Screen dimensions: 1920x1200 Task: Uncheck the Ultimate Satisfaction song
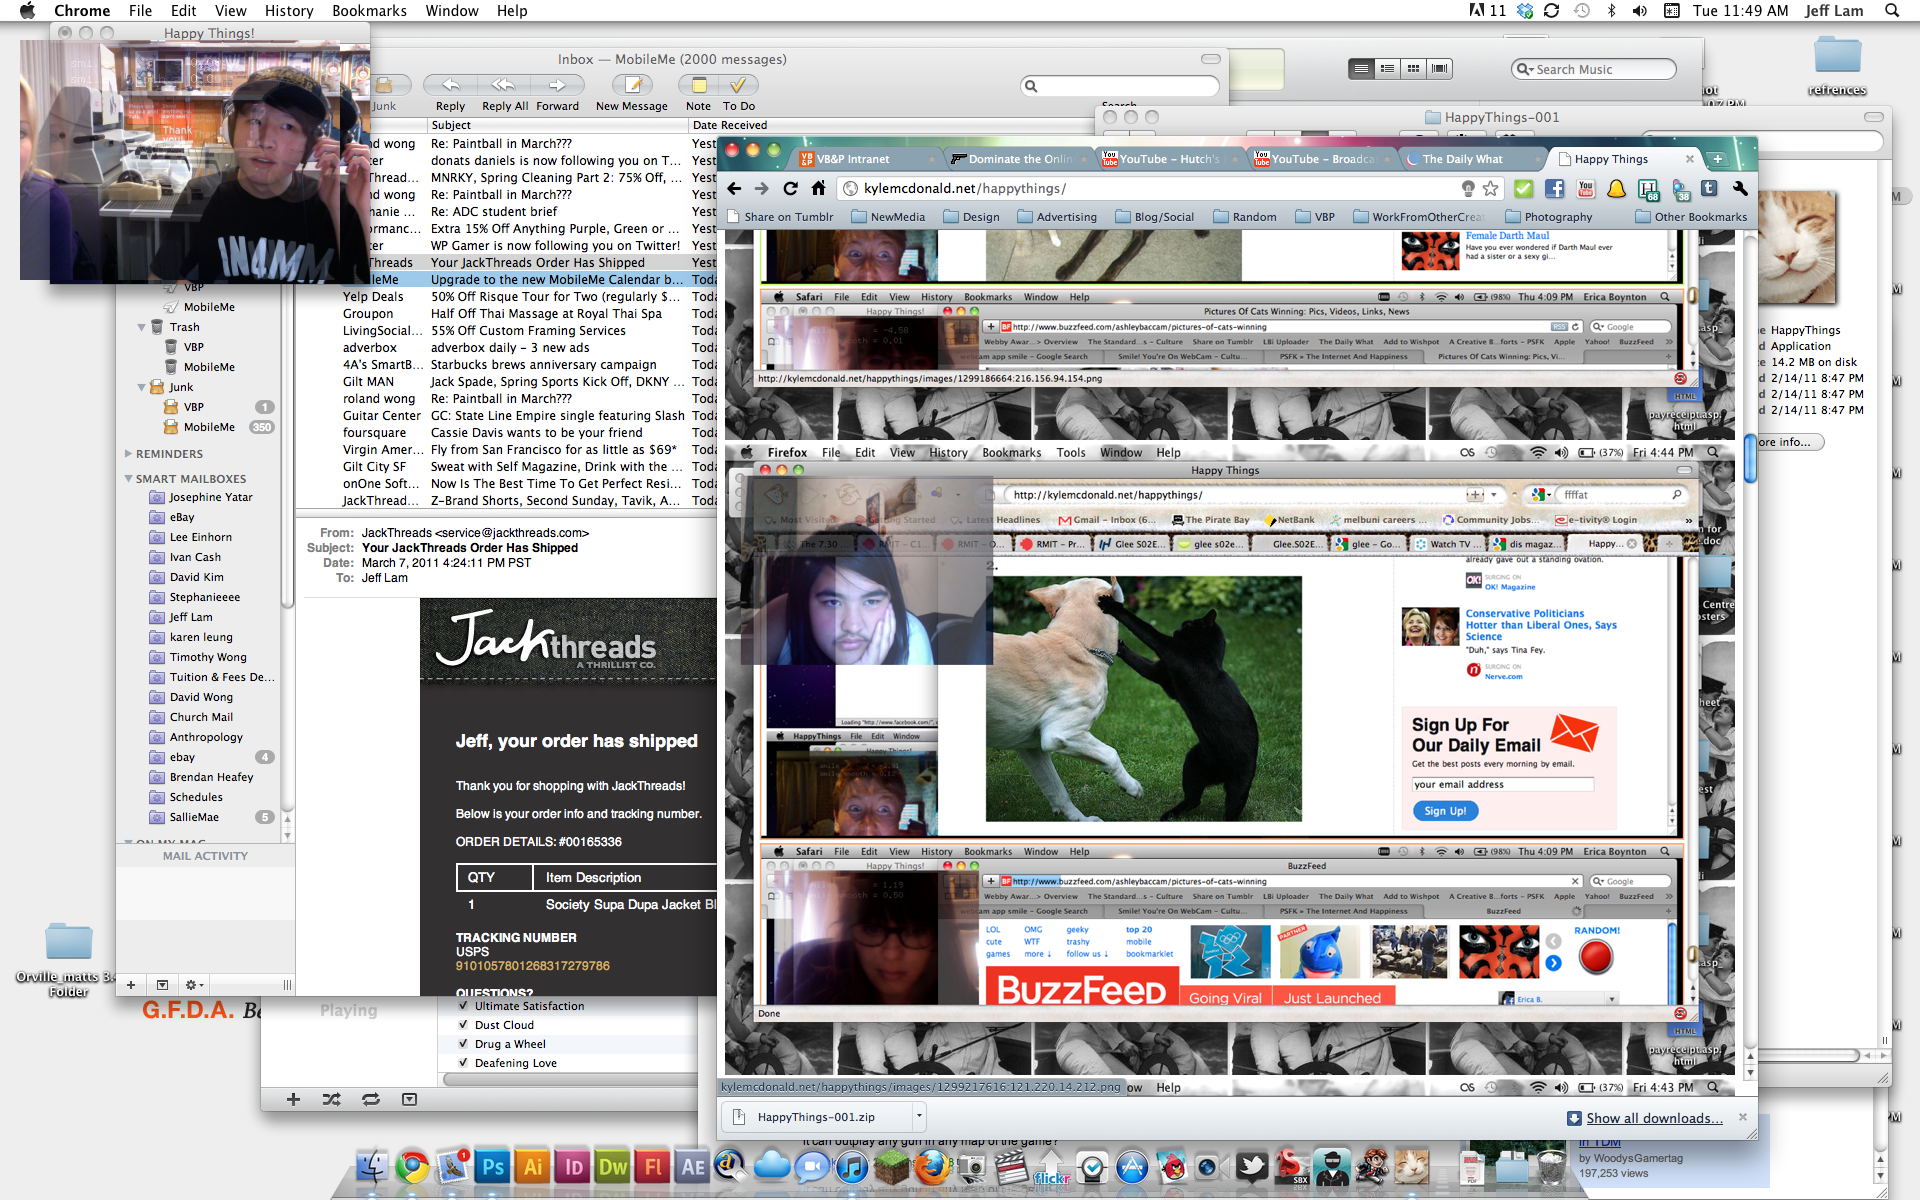pyautogui.click(x=463, y=1006)
